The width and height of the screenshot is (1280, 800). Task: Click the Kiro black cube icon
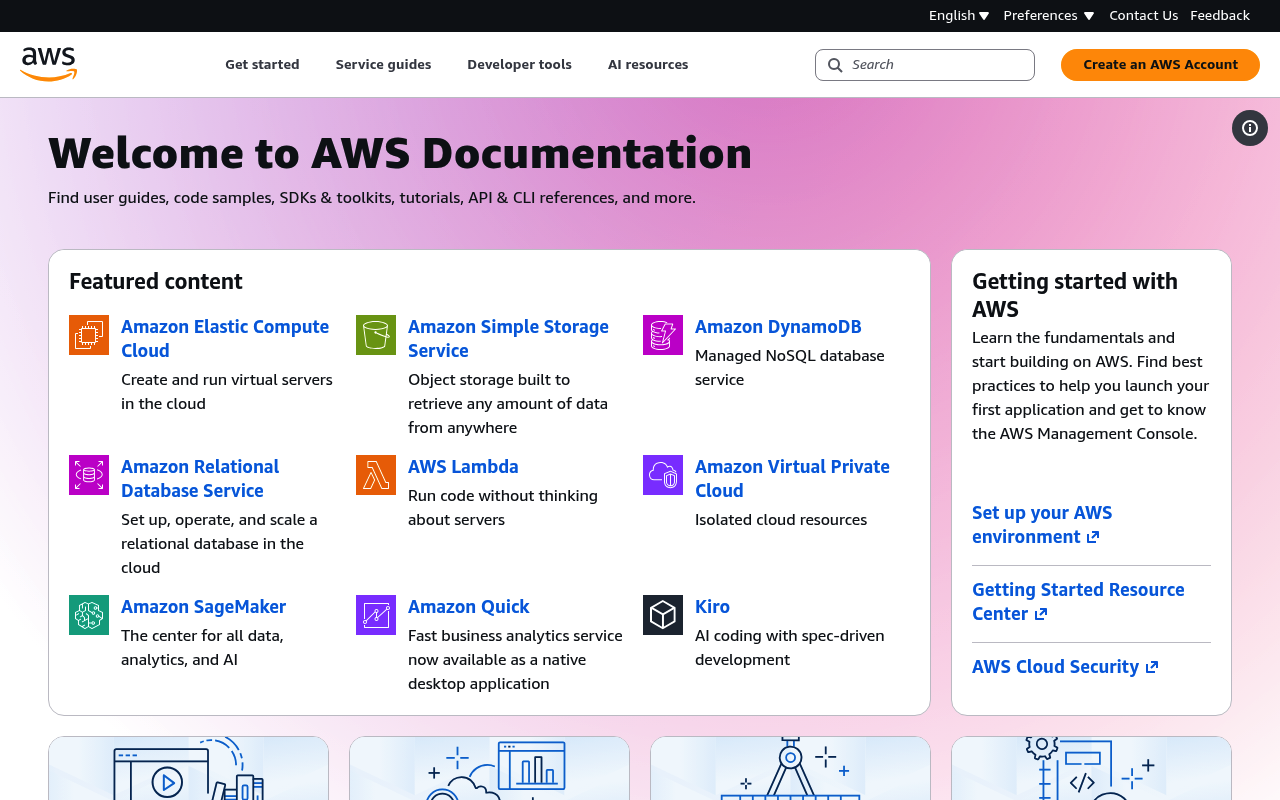(663, 615)
